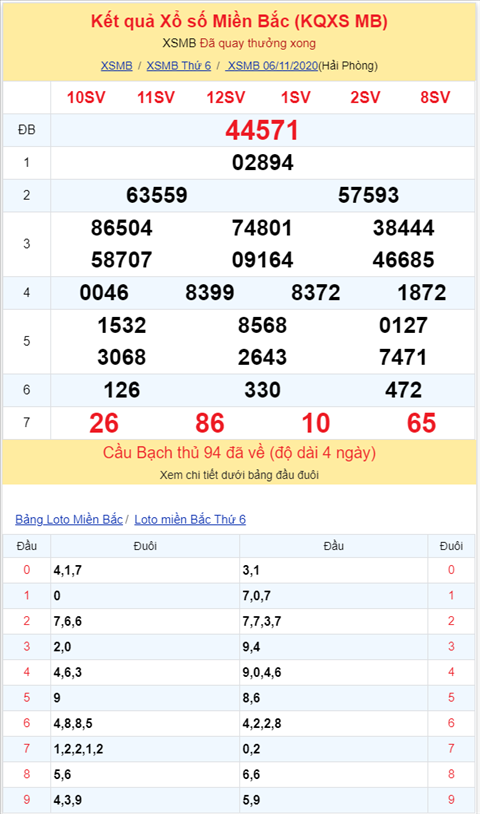The height and width of the screenshot is (814, 480).
Task: Click fifth prize number 8568
Action: tap(262, 325)
